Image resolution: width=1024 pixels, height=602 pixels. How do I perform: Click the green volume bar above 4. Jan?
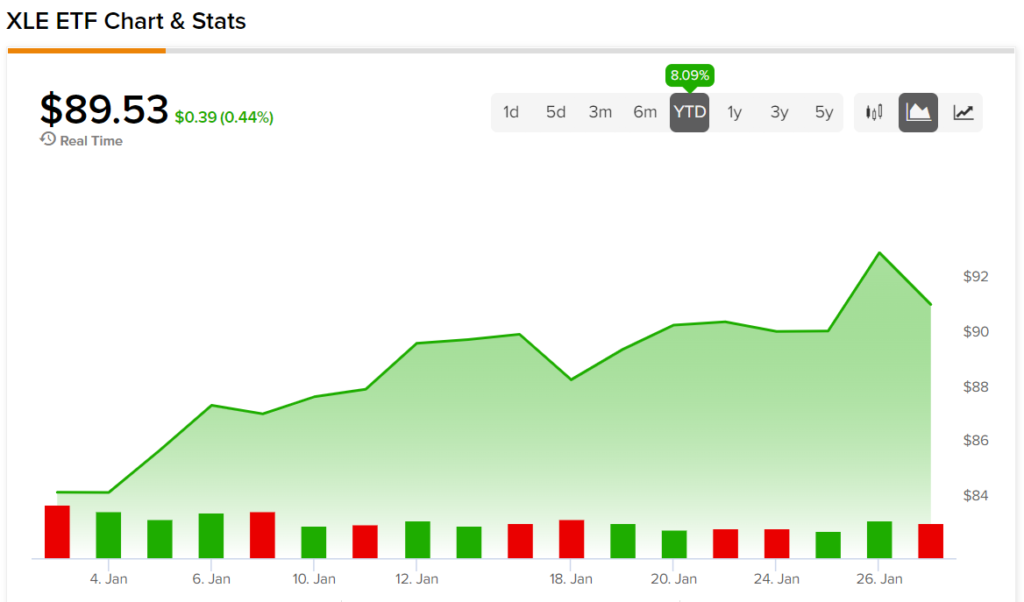click(108, 535)
